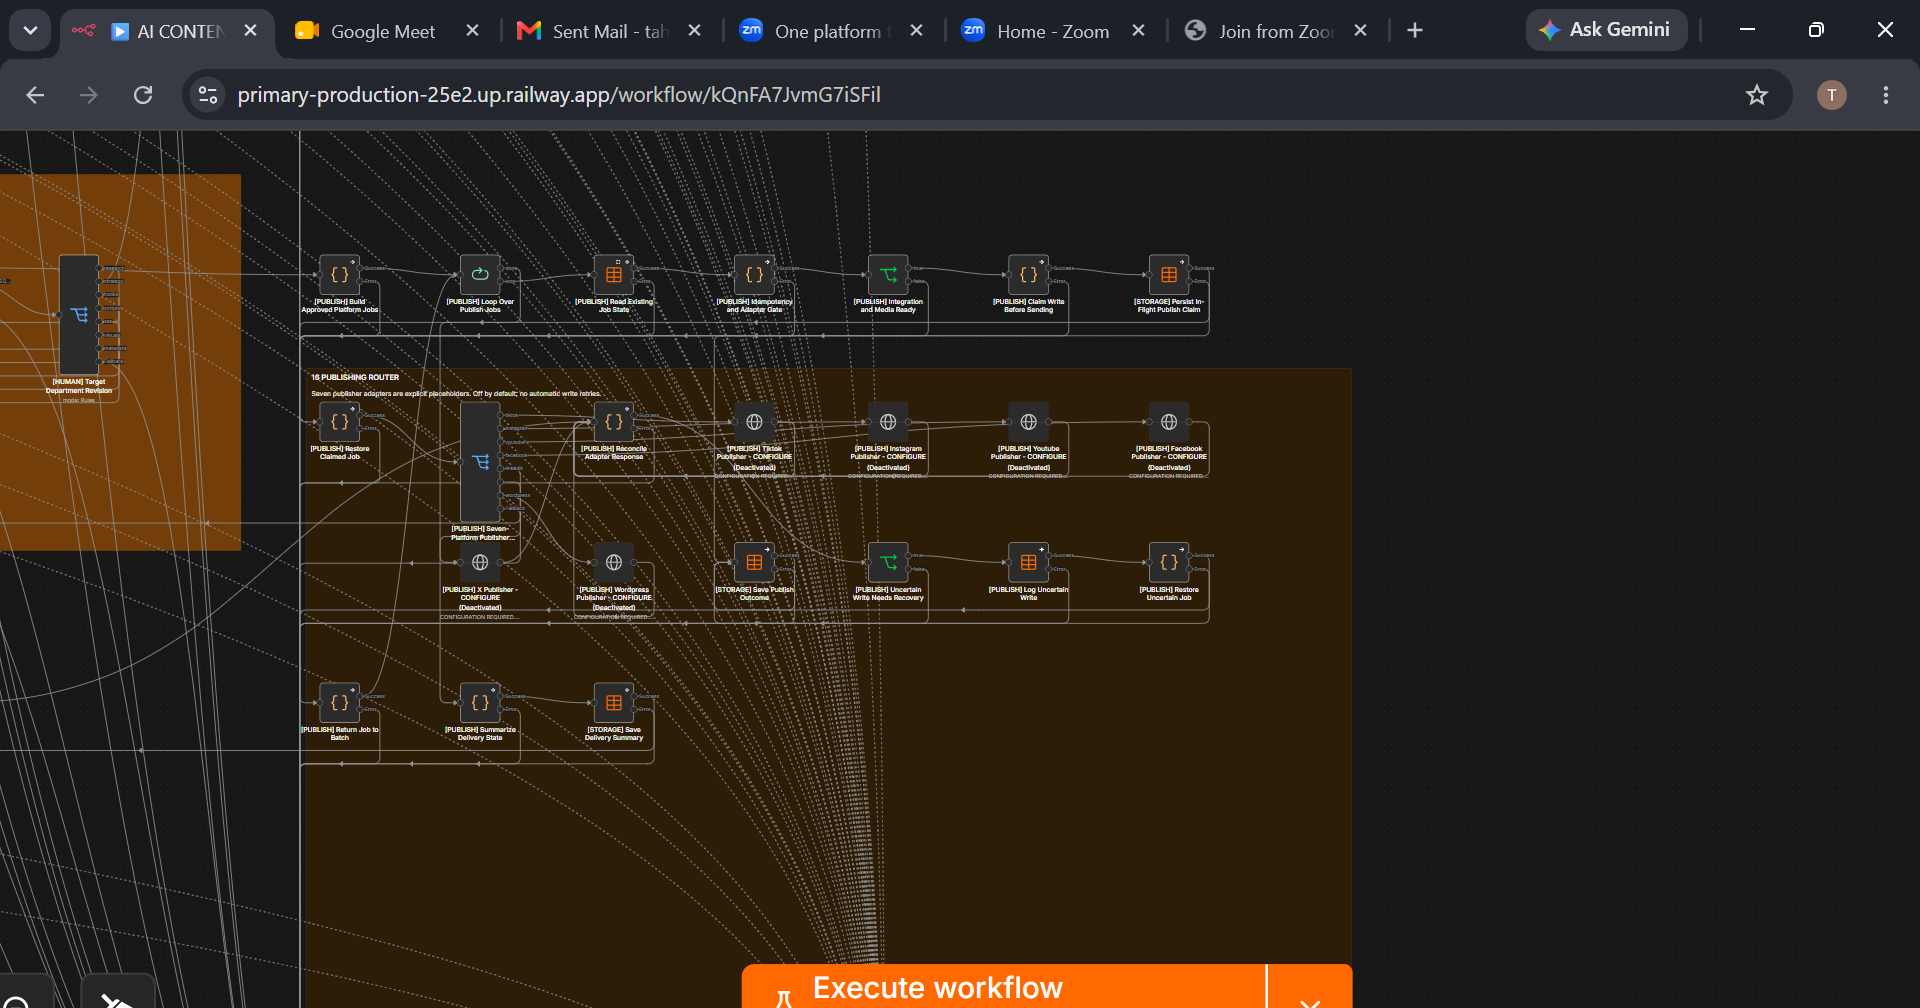The image size is (1920, 1008).
Task: Select the Target Department Revision switch node
Action: (79, 315)
